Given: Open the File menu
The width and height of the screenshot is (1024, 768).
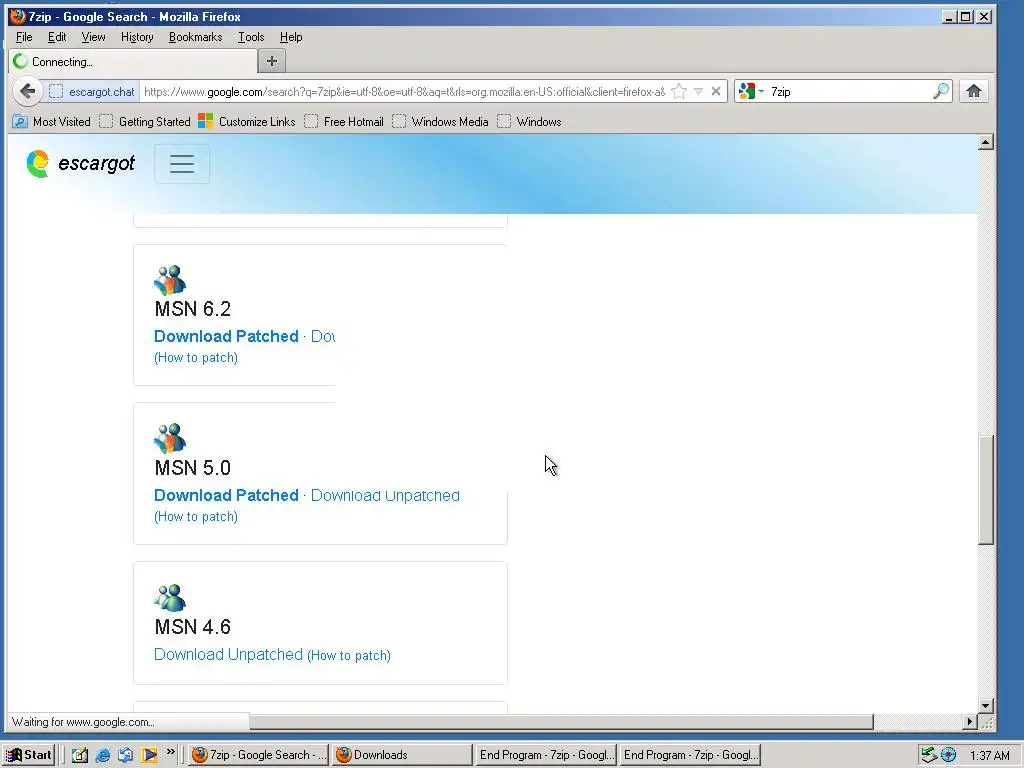Looking at the screenshot, I should [x=24, y=37].
